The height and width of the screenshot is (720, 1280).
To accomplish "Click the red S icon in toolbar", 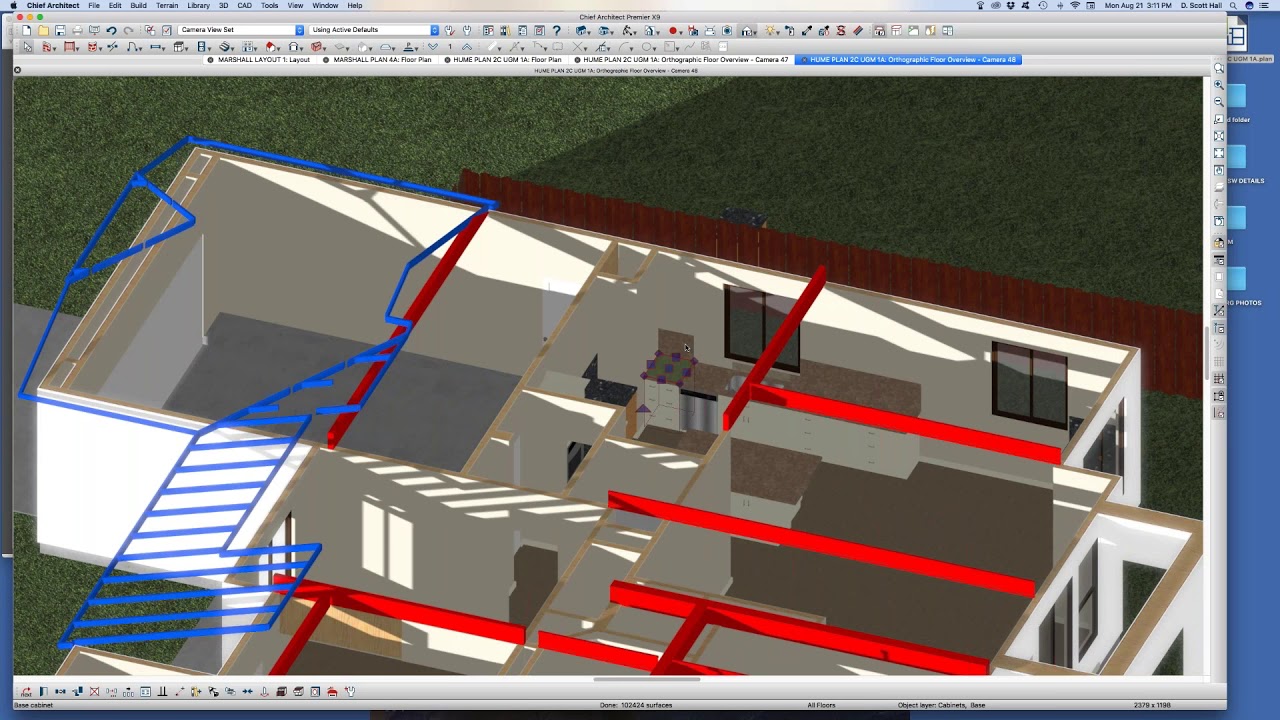I will [840, 30].
